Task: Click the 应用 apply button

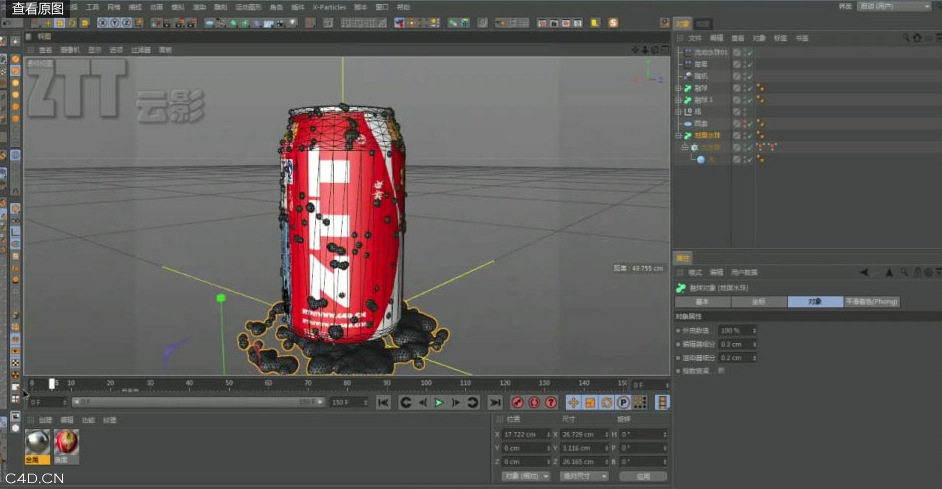Action: (x=643, y=476)
